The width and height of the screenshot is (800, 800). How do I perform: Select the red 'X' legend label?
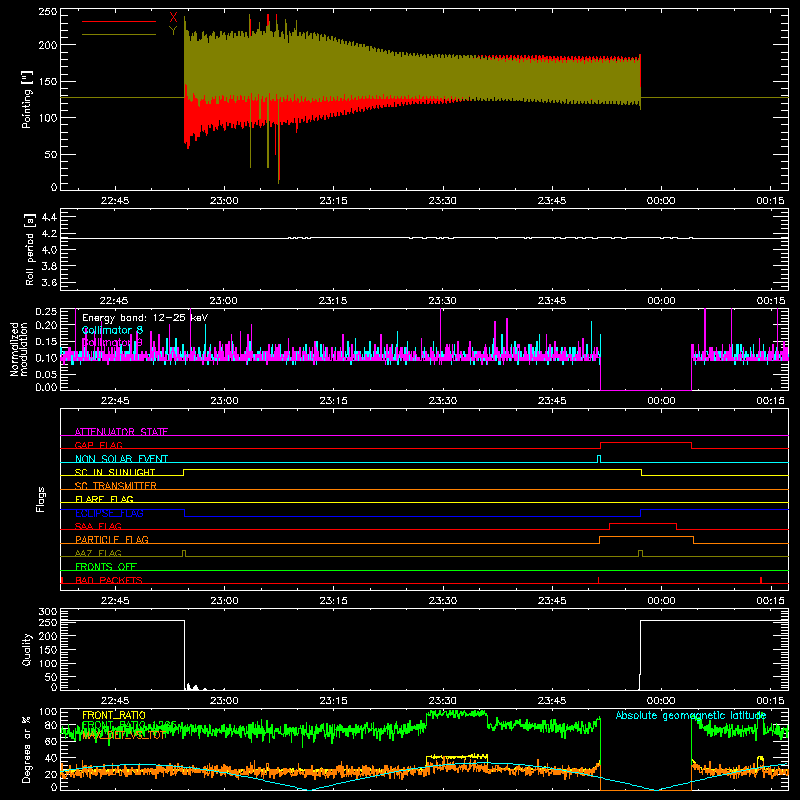coord(173,18)
